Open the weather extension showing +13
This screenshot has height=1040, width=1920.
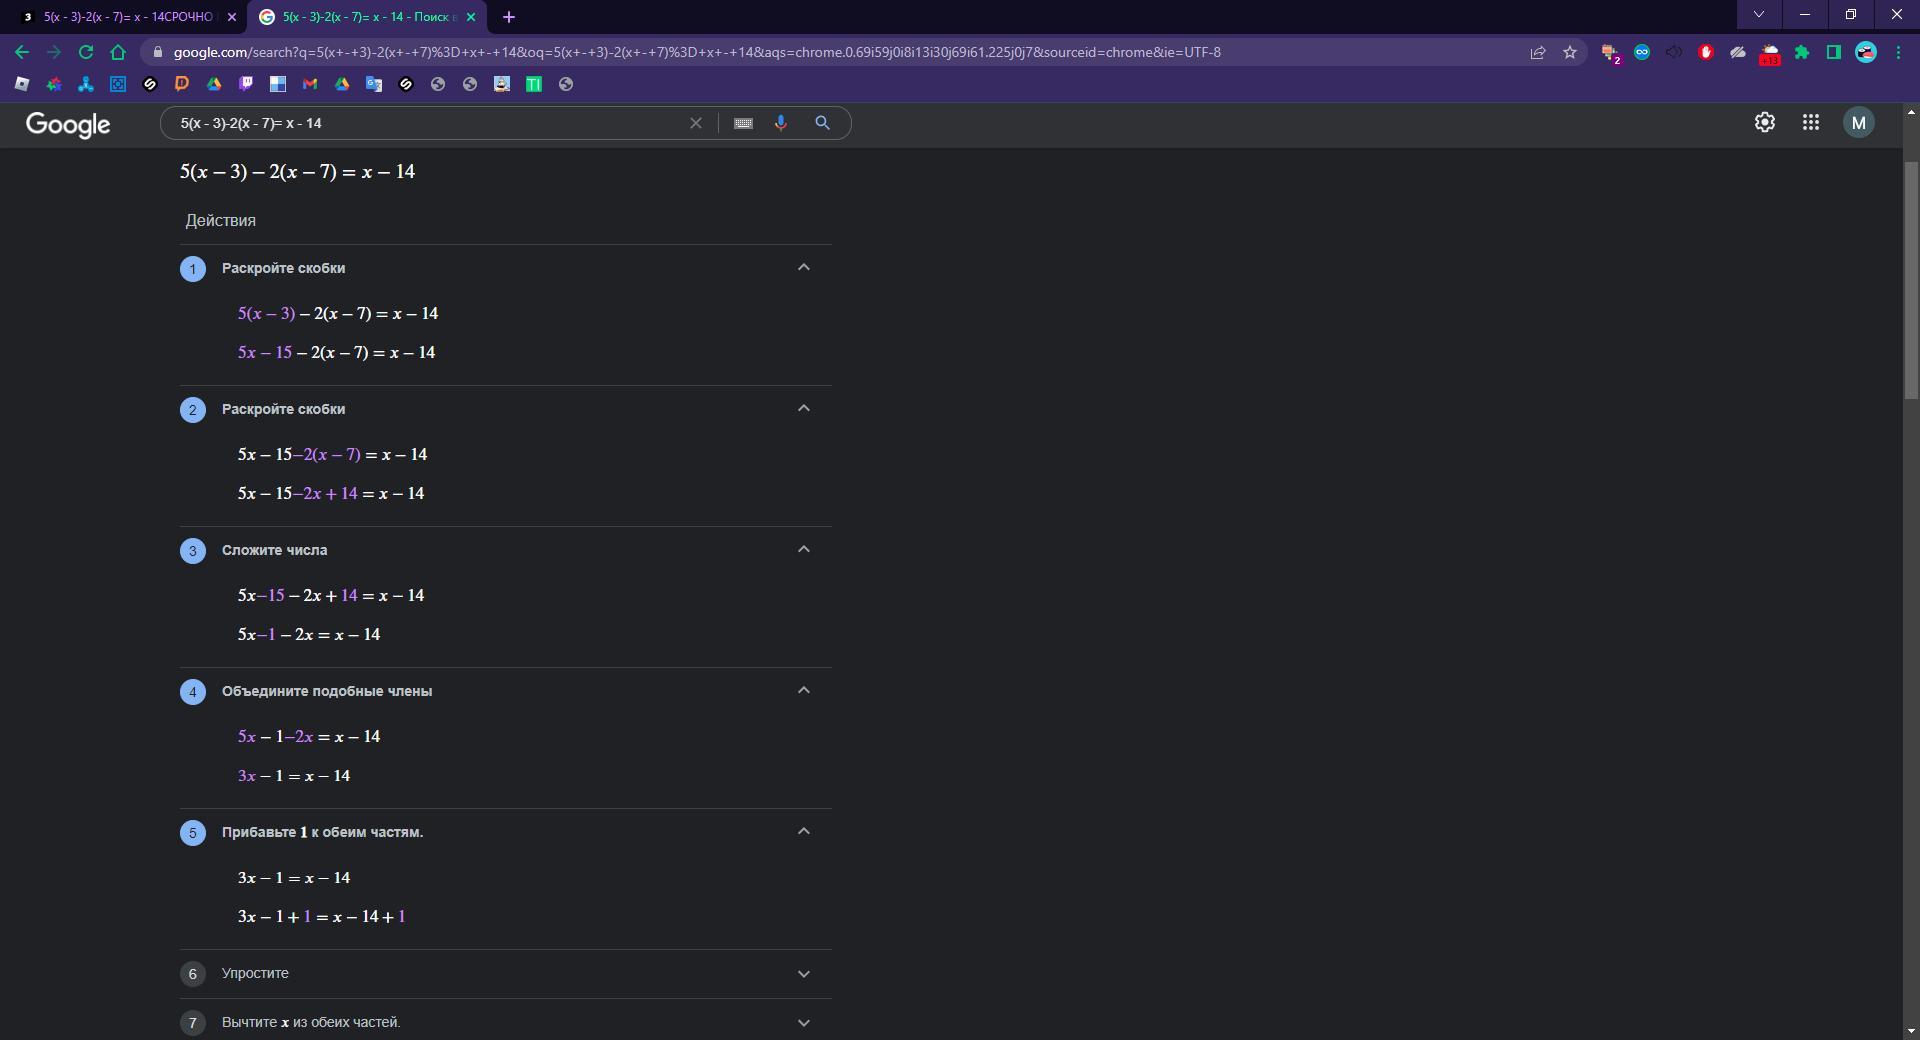point(1770,53)
